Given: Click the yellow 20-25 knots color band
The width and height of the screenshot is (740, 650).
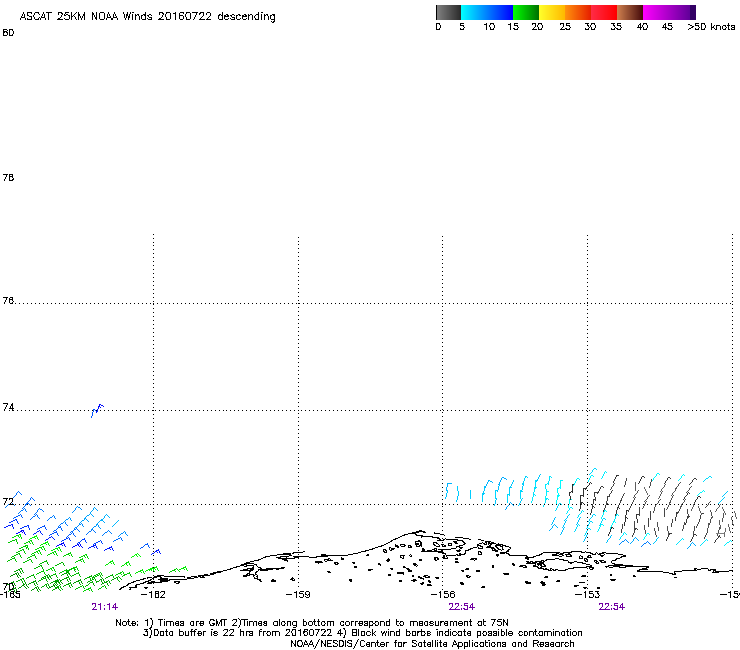Looking at the screenshot, I should [x=552, y=12].
